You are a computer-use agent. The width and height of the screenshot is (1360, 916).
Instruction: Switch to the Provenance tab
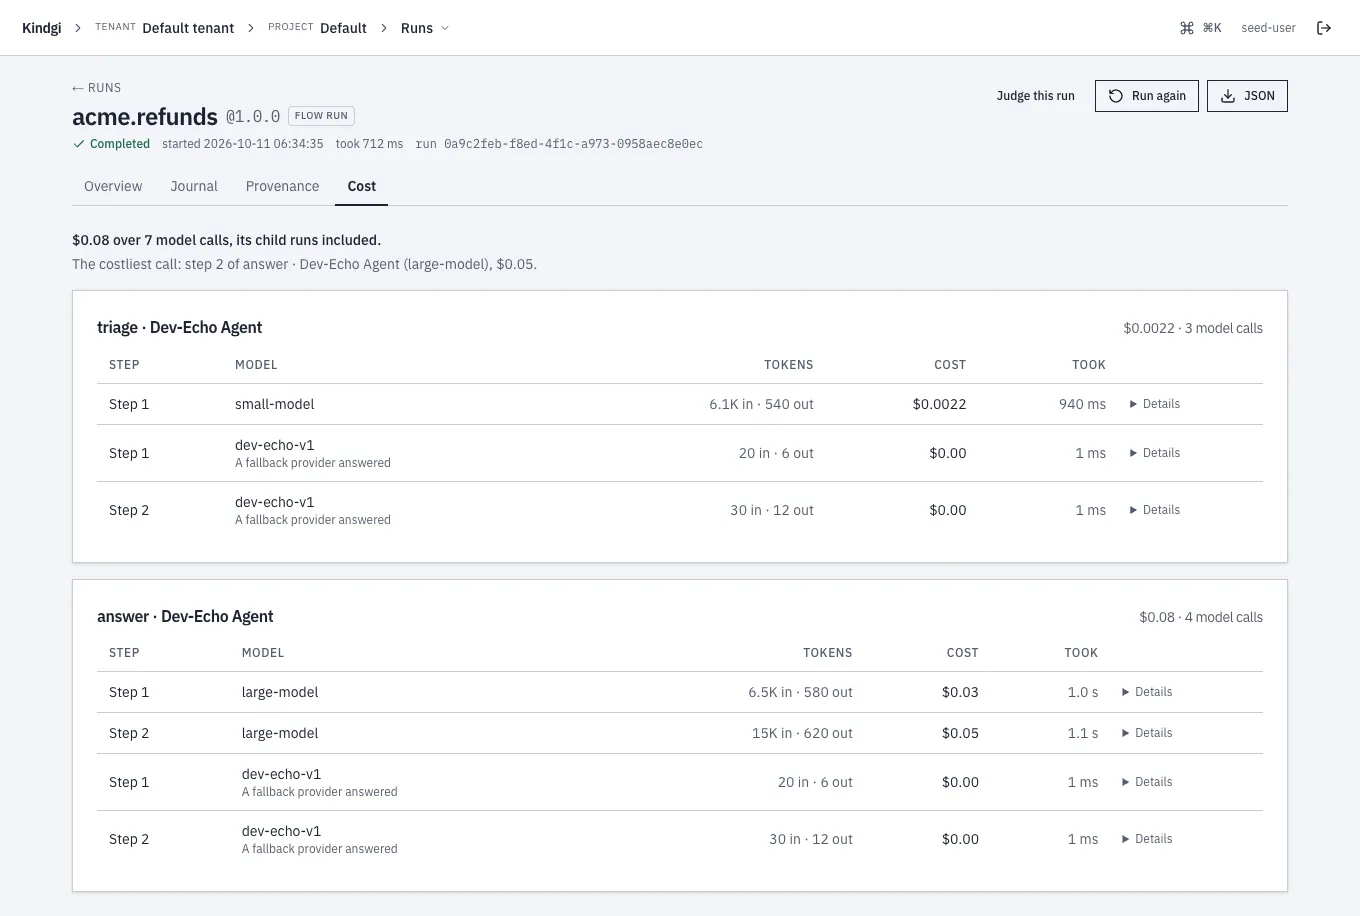282,186
